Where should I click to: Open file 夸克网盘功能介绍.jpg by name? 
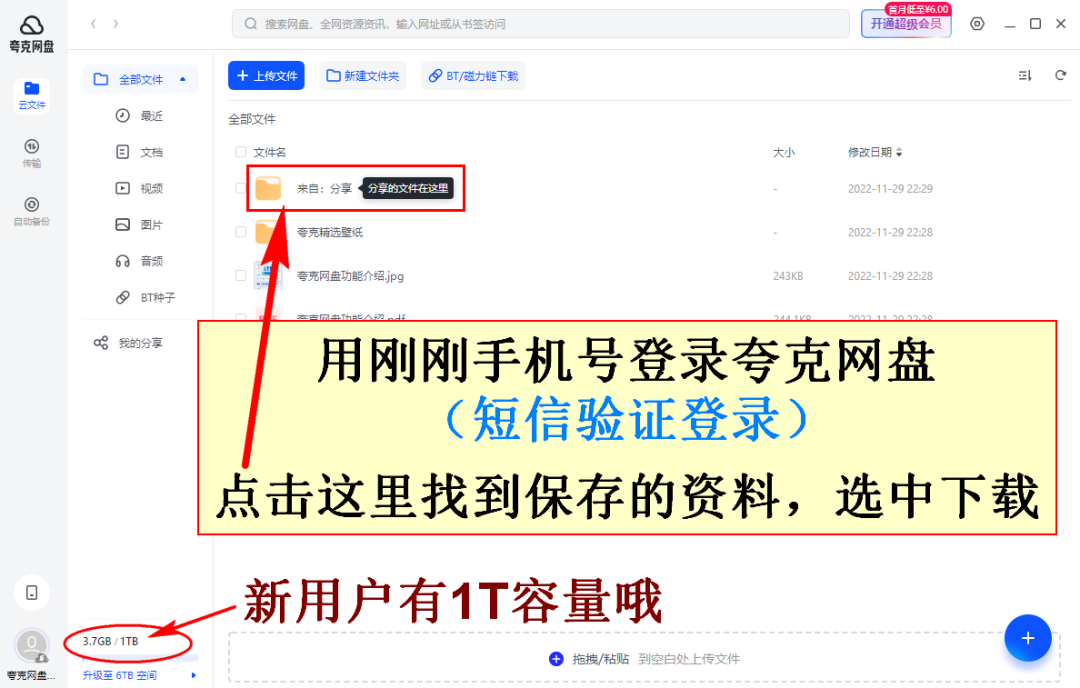pos(351,275)
